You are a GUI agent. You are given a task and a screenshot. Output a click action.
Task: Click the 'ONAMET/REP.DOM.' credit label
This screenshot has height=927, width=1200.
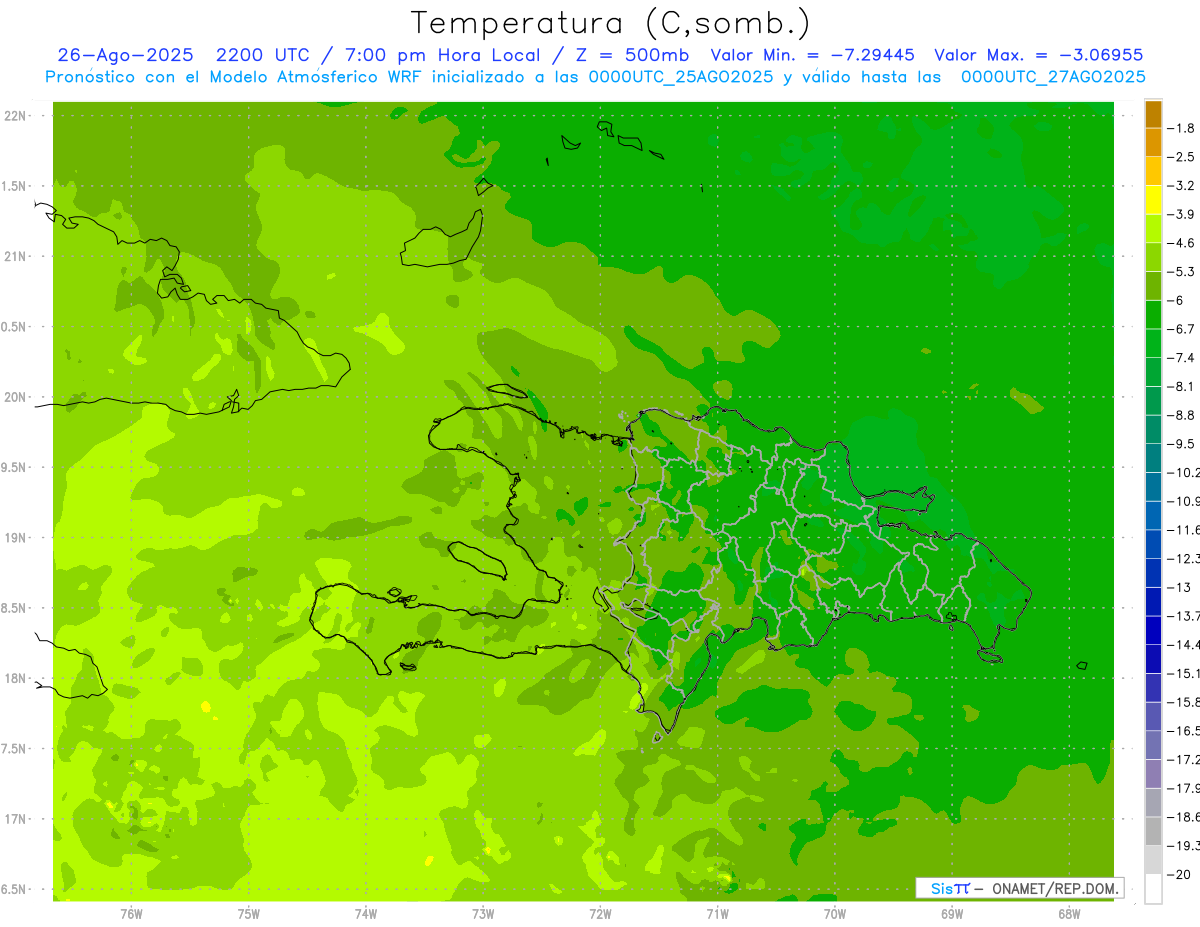coord(1054,888)
